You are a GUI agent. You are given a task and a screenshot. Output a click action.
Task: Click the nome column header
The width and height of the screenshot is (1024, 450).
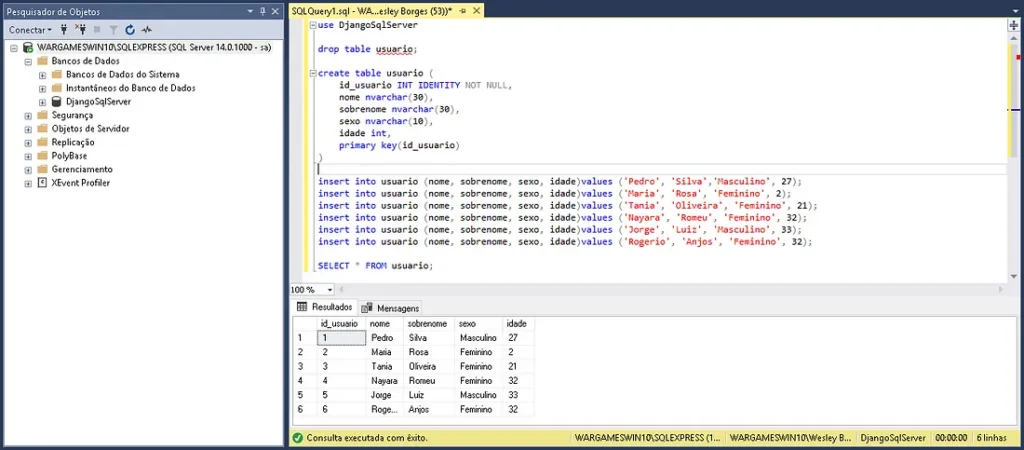point(385,323)
